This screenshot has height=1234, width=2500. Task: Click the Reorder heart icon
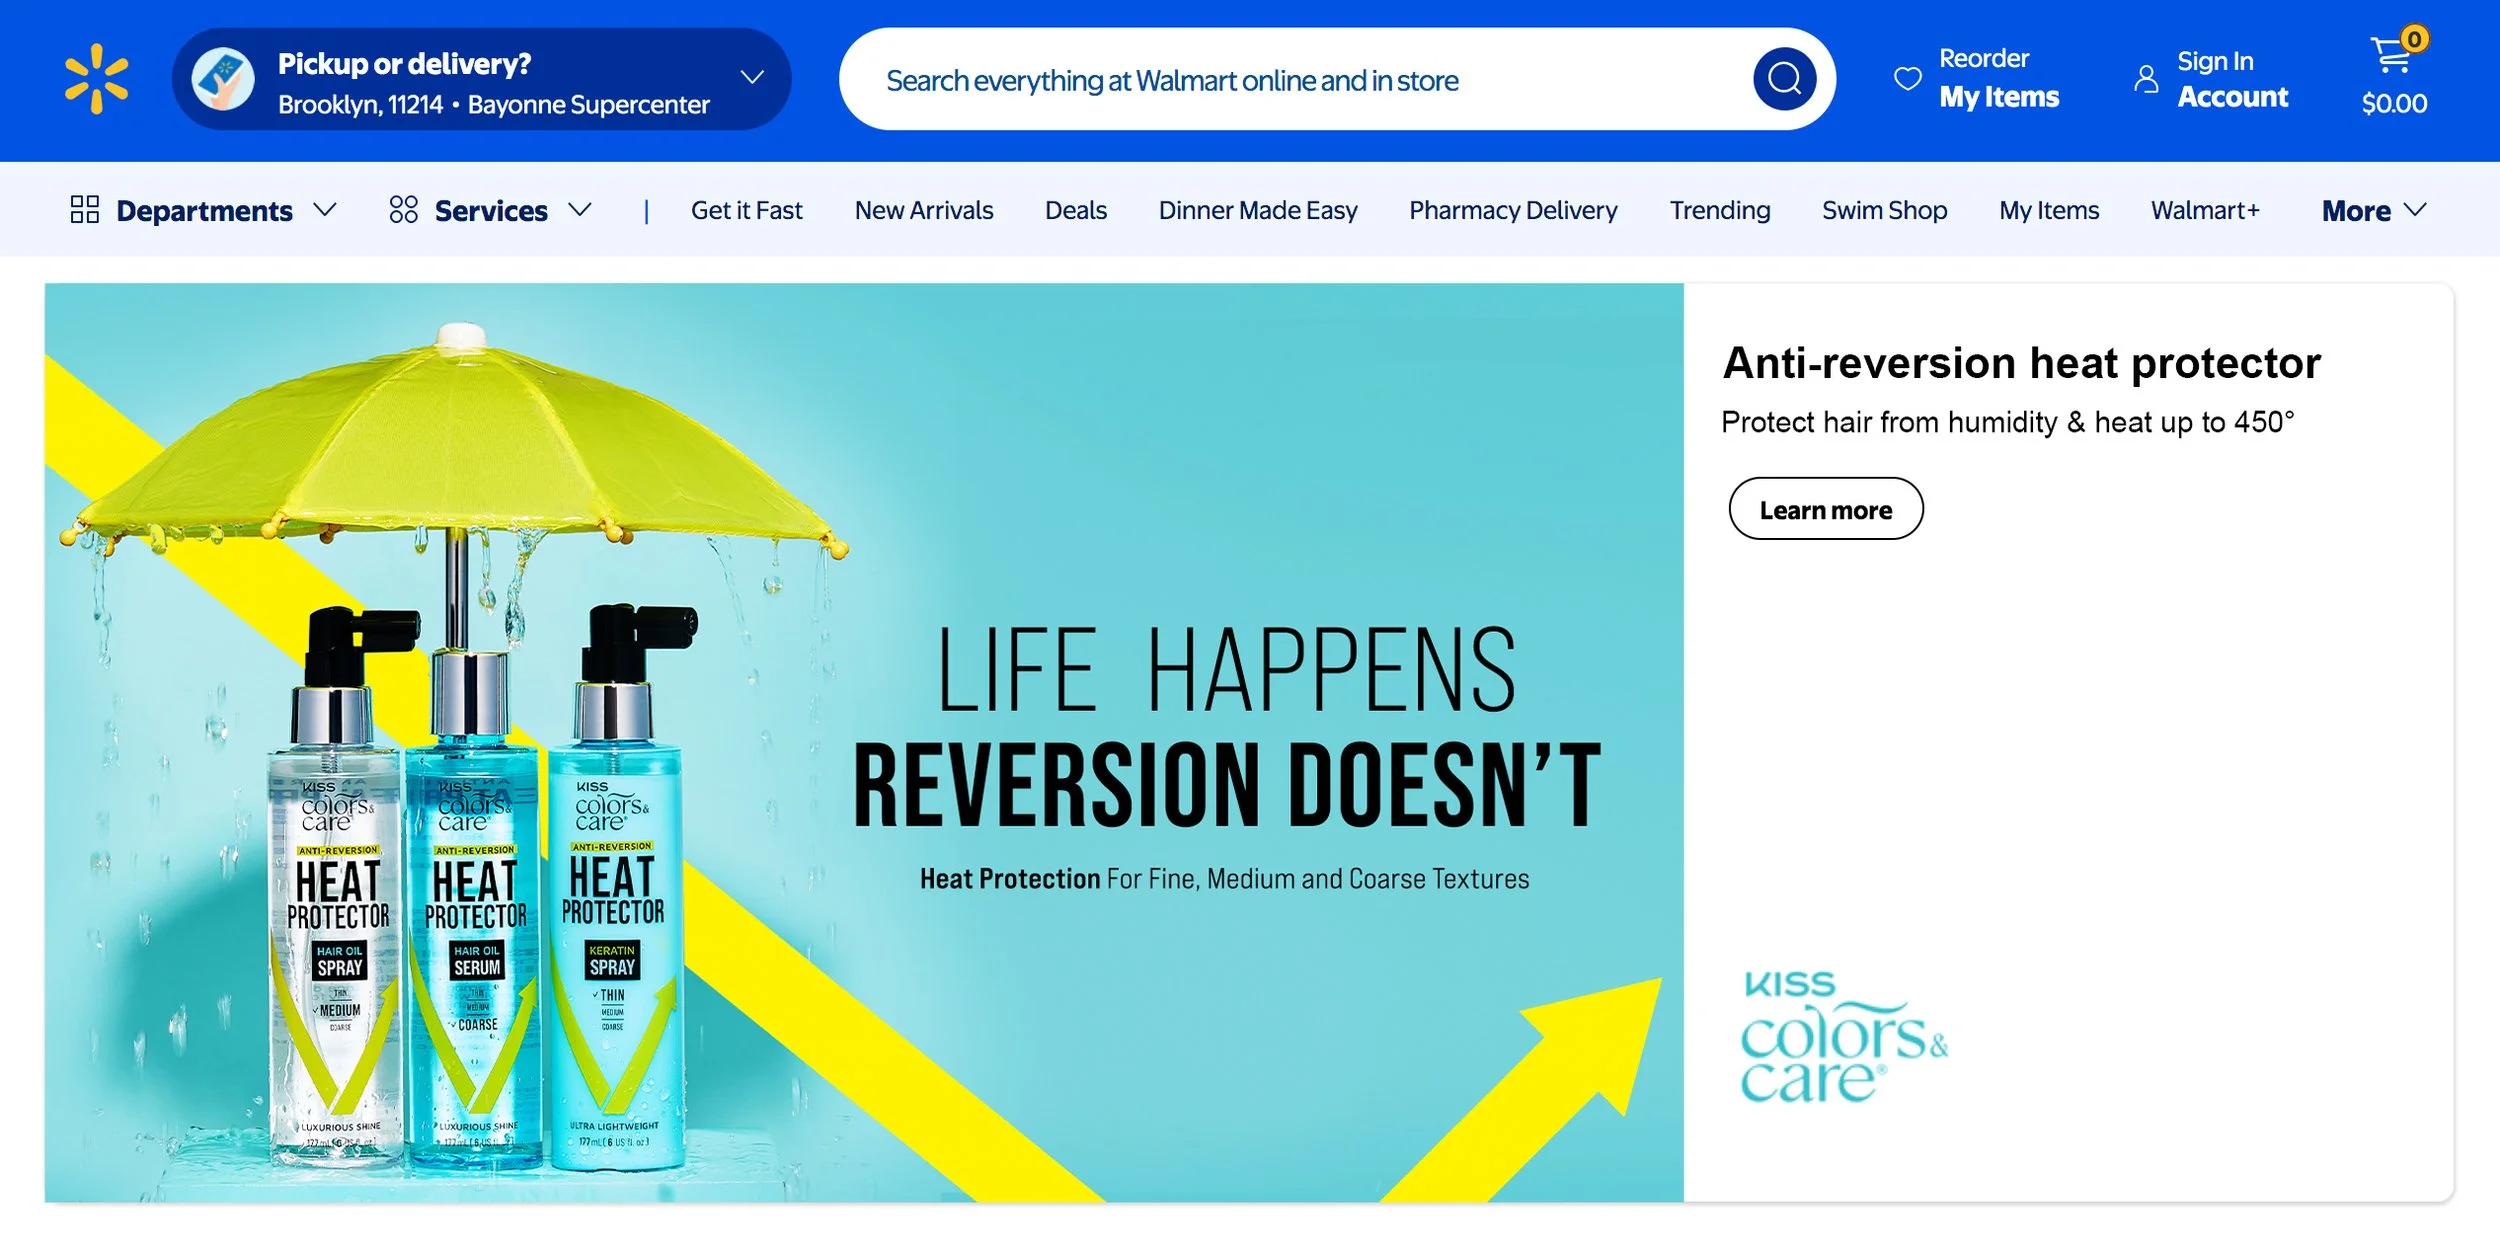pyautogui.click(x=1908, y=78)
